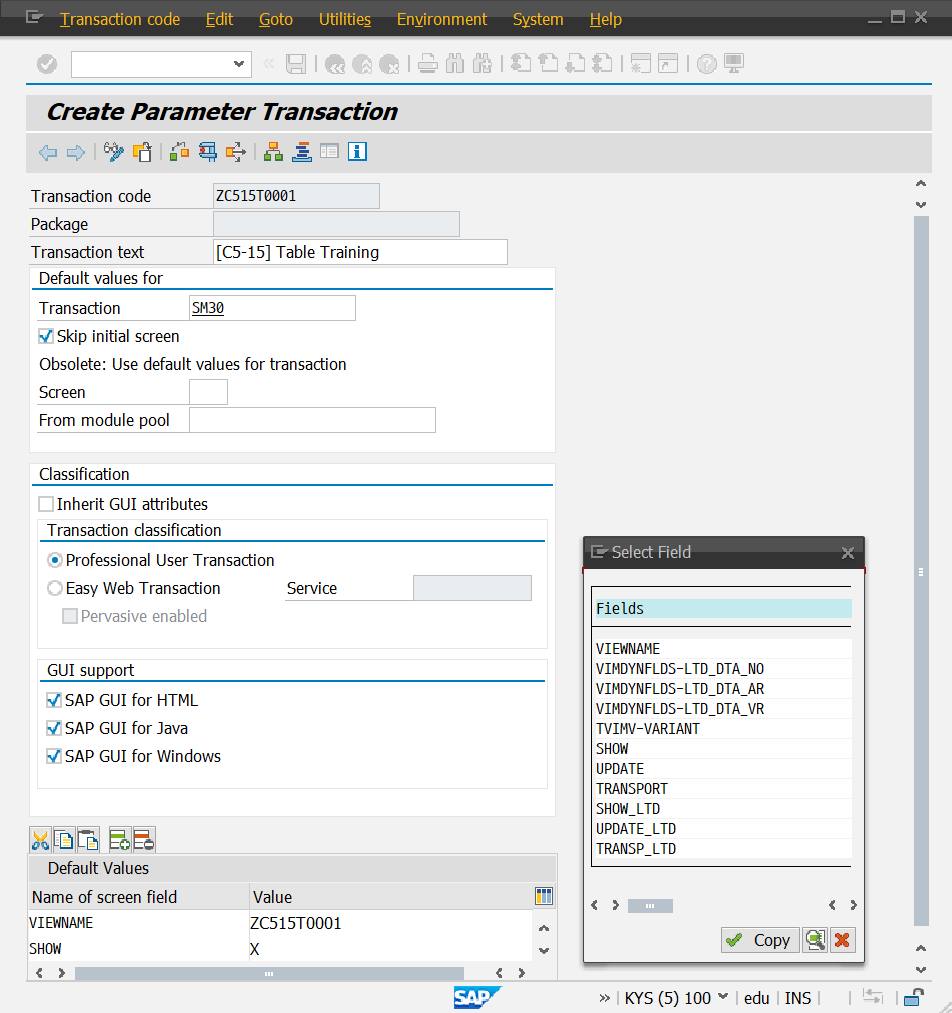Open the blue Information icon
Viewport: 952px width, 1013px height.
357,152
